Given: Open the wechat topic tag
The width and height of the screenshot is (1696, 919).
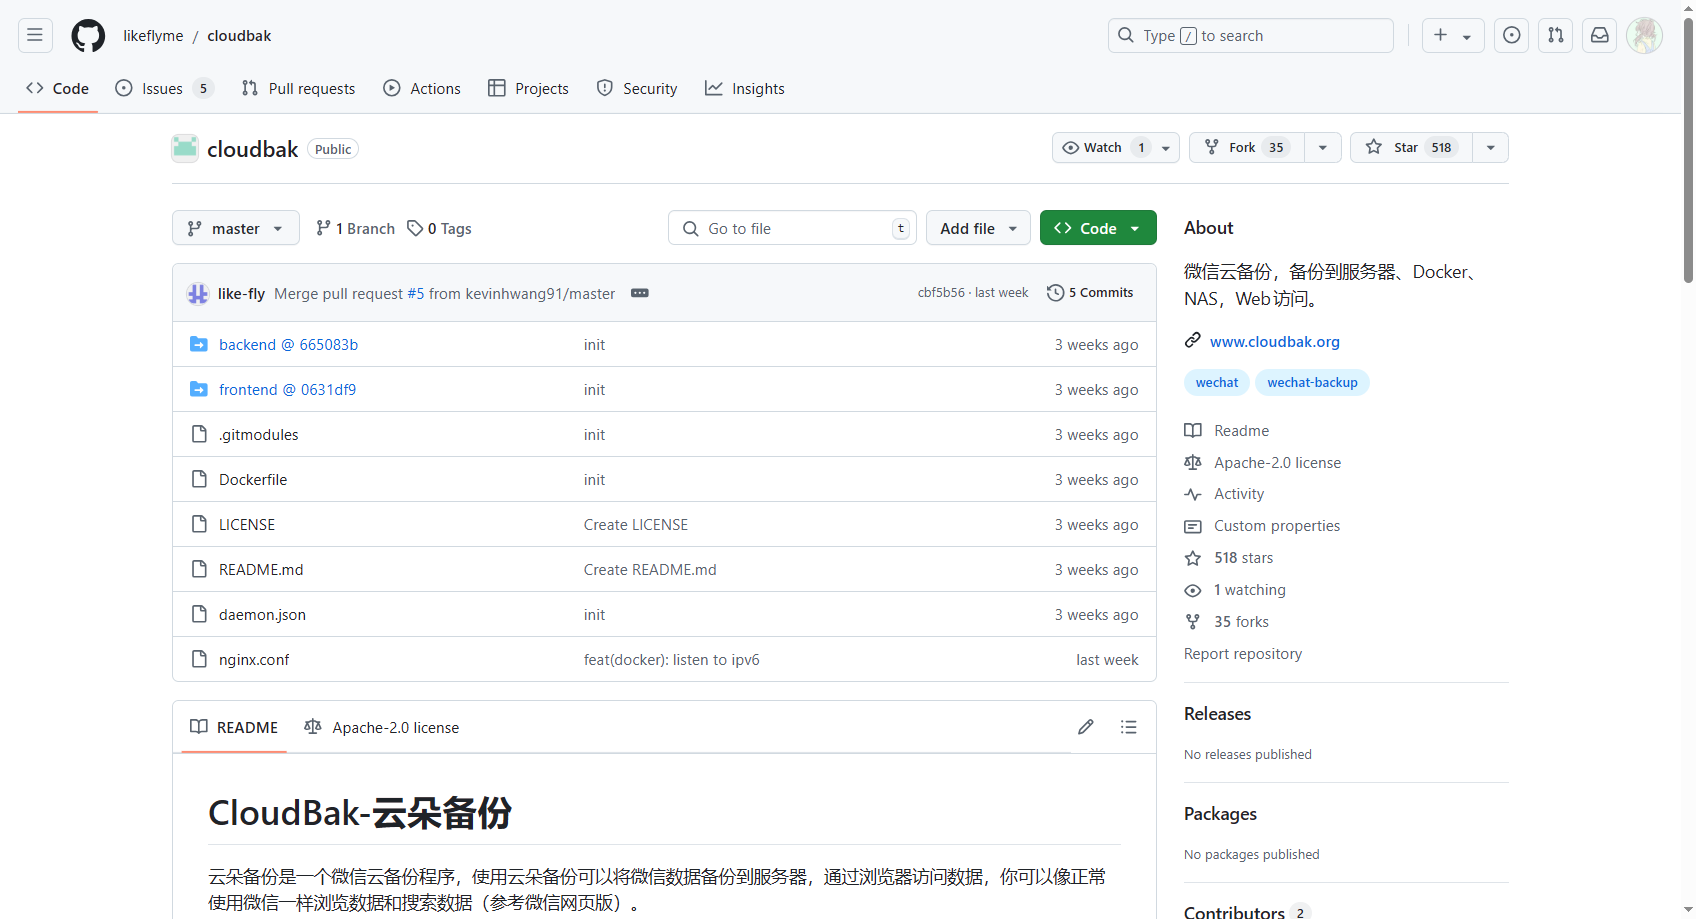Looking at the screenshot, I should point(1217,382).
